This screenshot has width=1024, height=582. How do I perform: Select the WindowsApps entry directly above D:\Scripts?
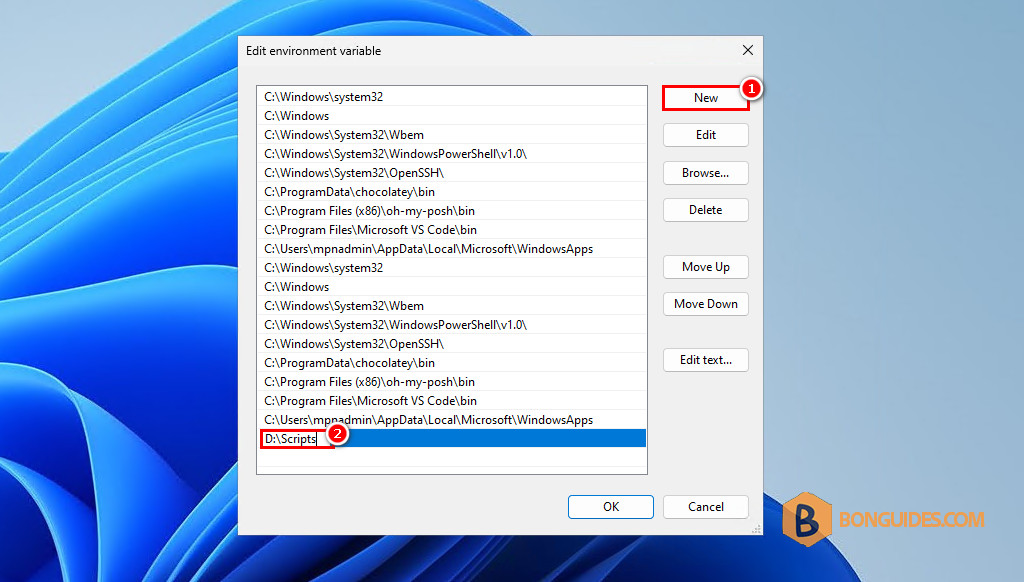click(x=452, y=419)
